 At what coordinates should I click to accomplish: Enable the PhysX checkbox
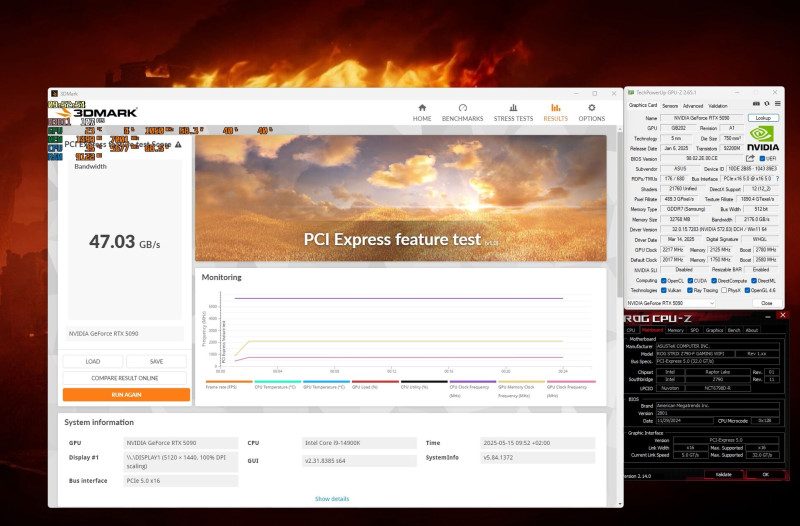coord(724,290)
